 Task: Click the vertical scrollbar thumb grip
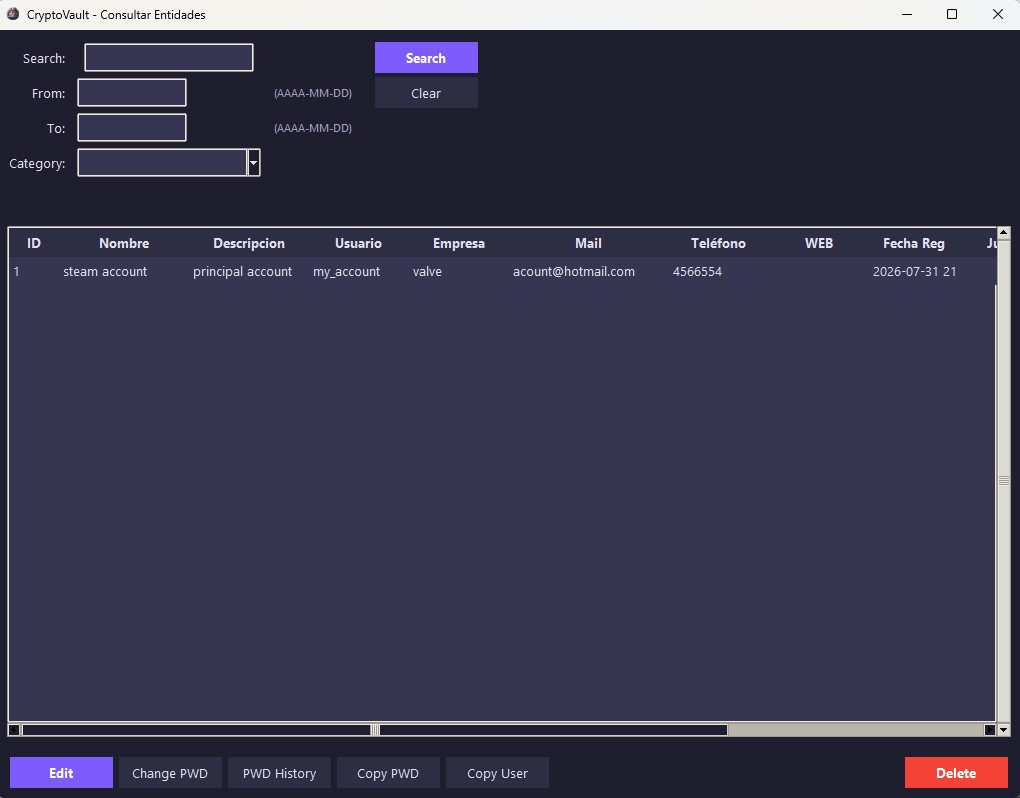coord(1003,480)
